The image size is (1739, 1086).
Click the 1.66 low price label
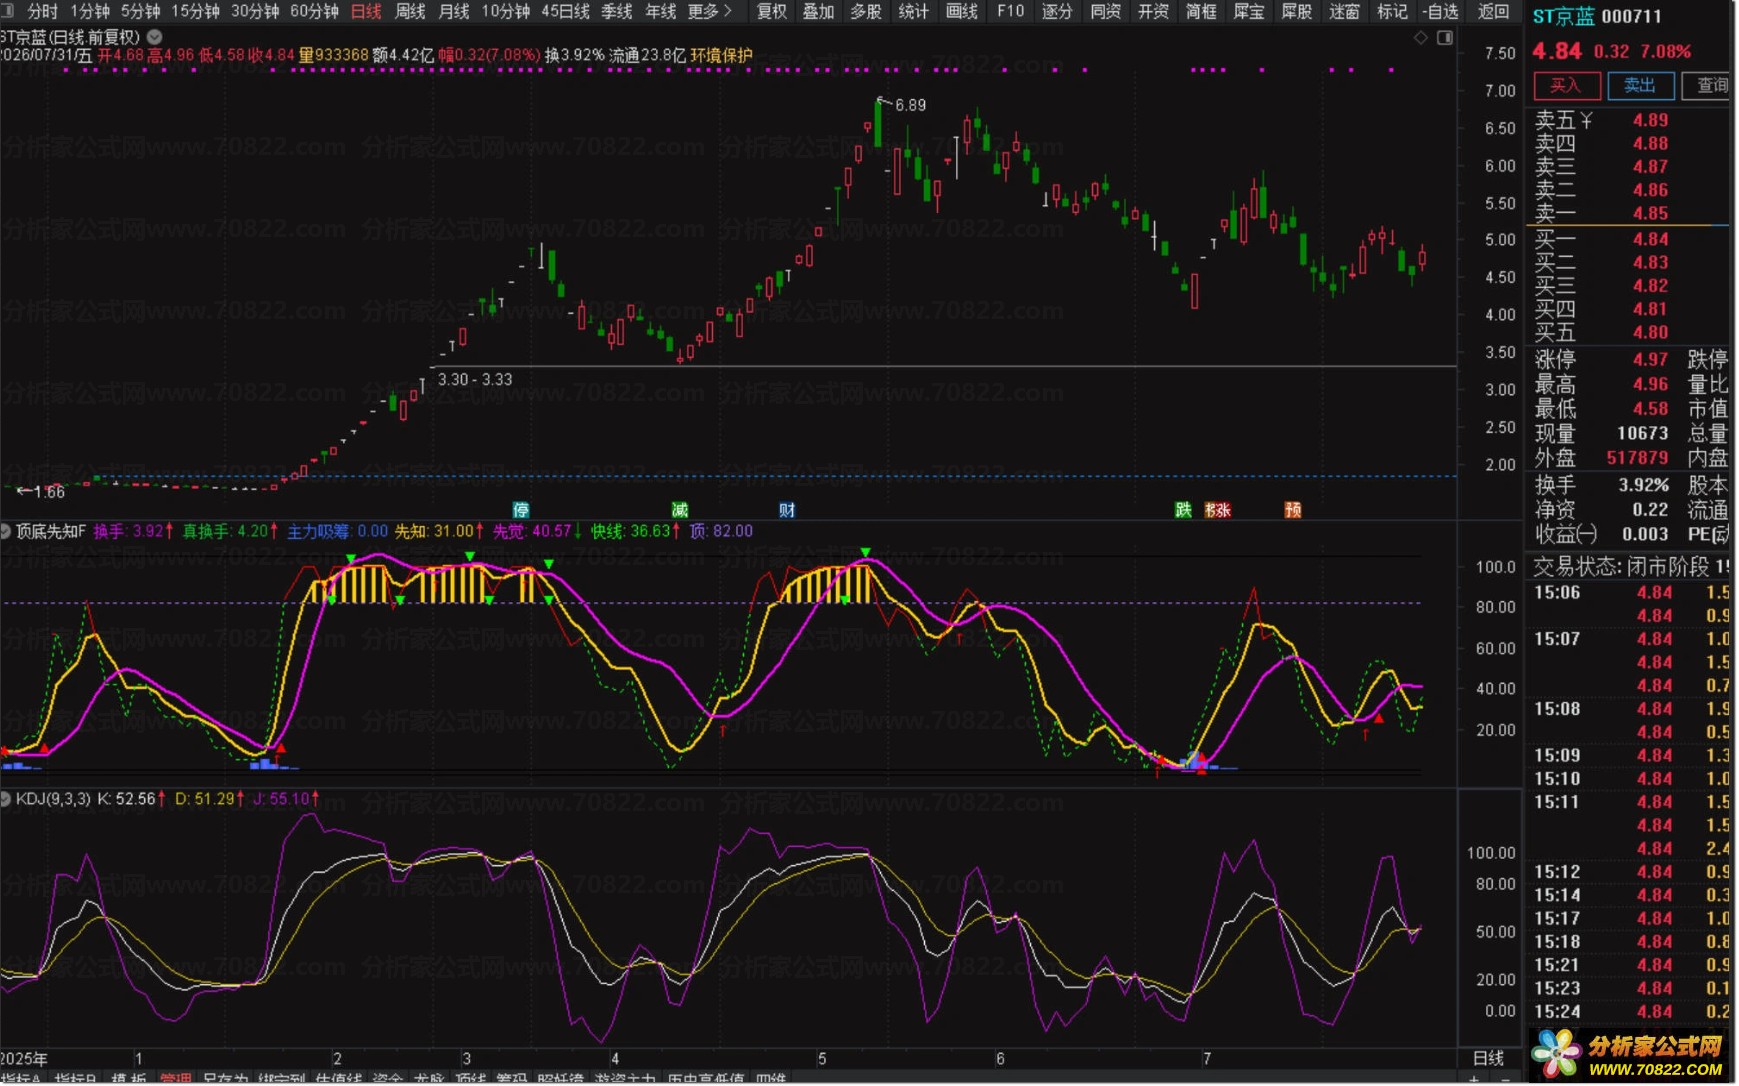tap(49, 492)
